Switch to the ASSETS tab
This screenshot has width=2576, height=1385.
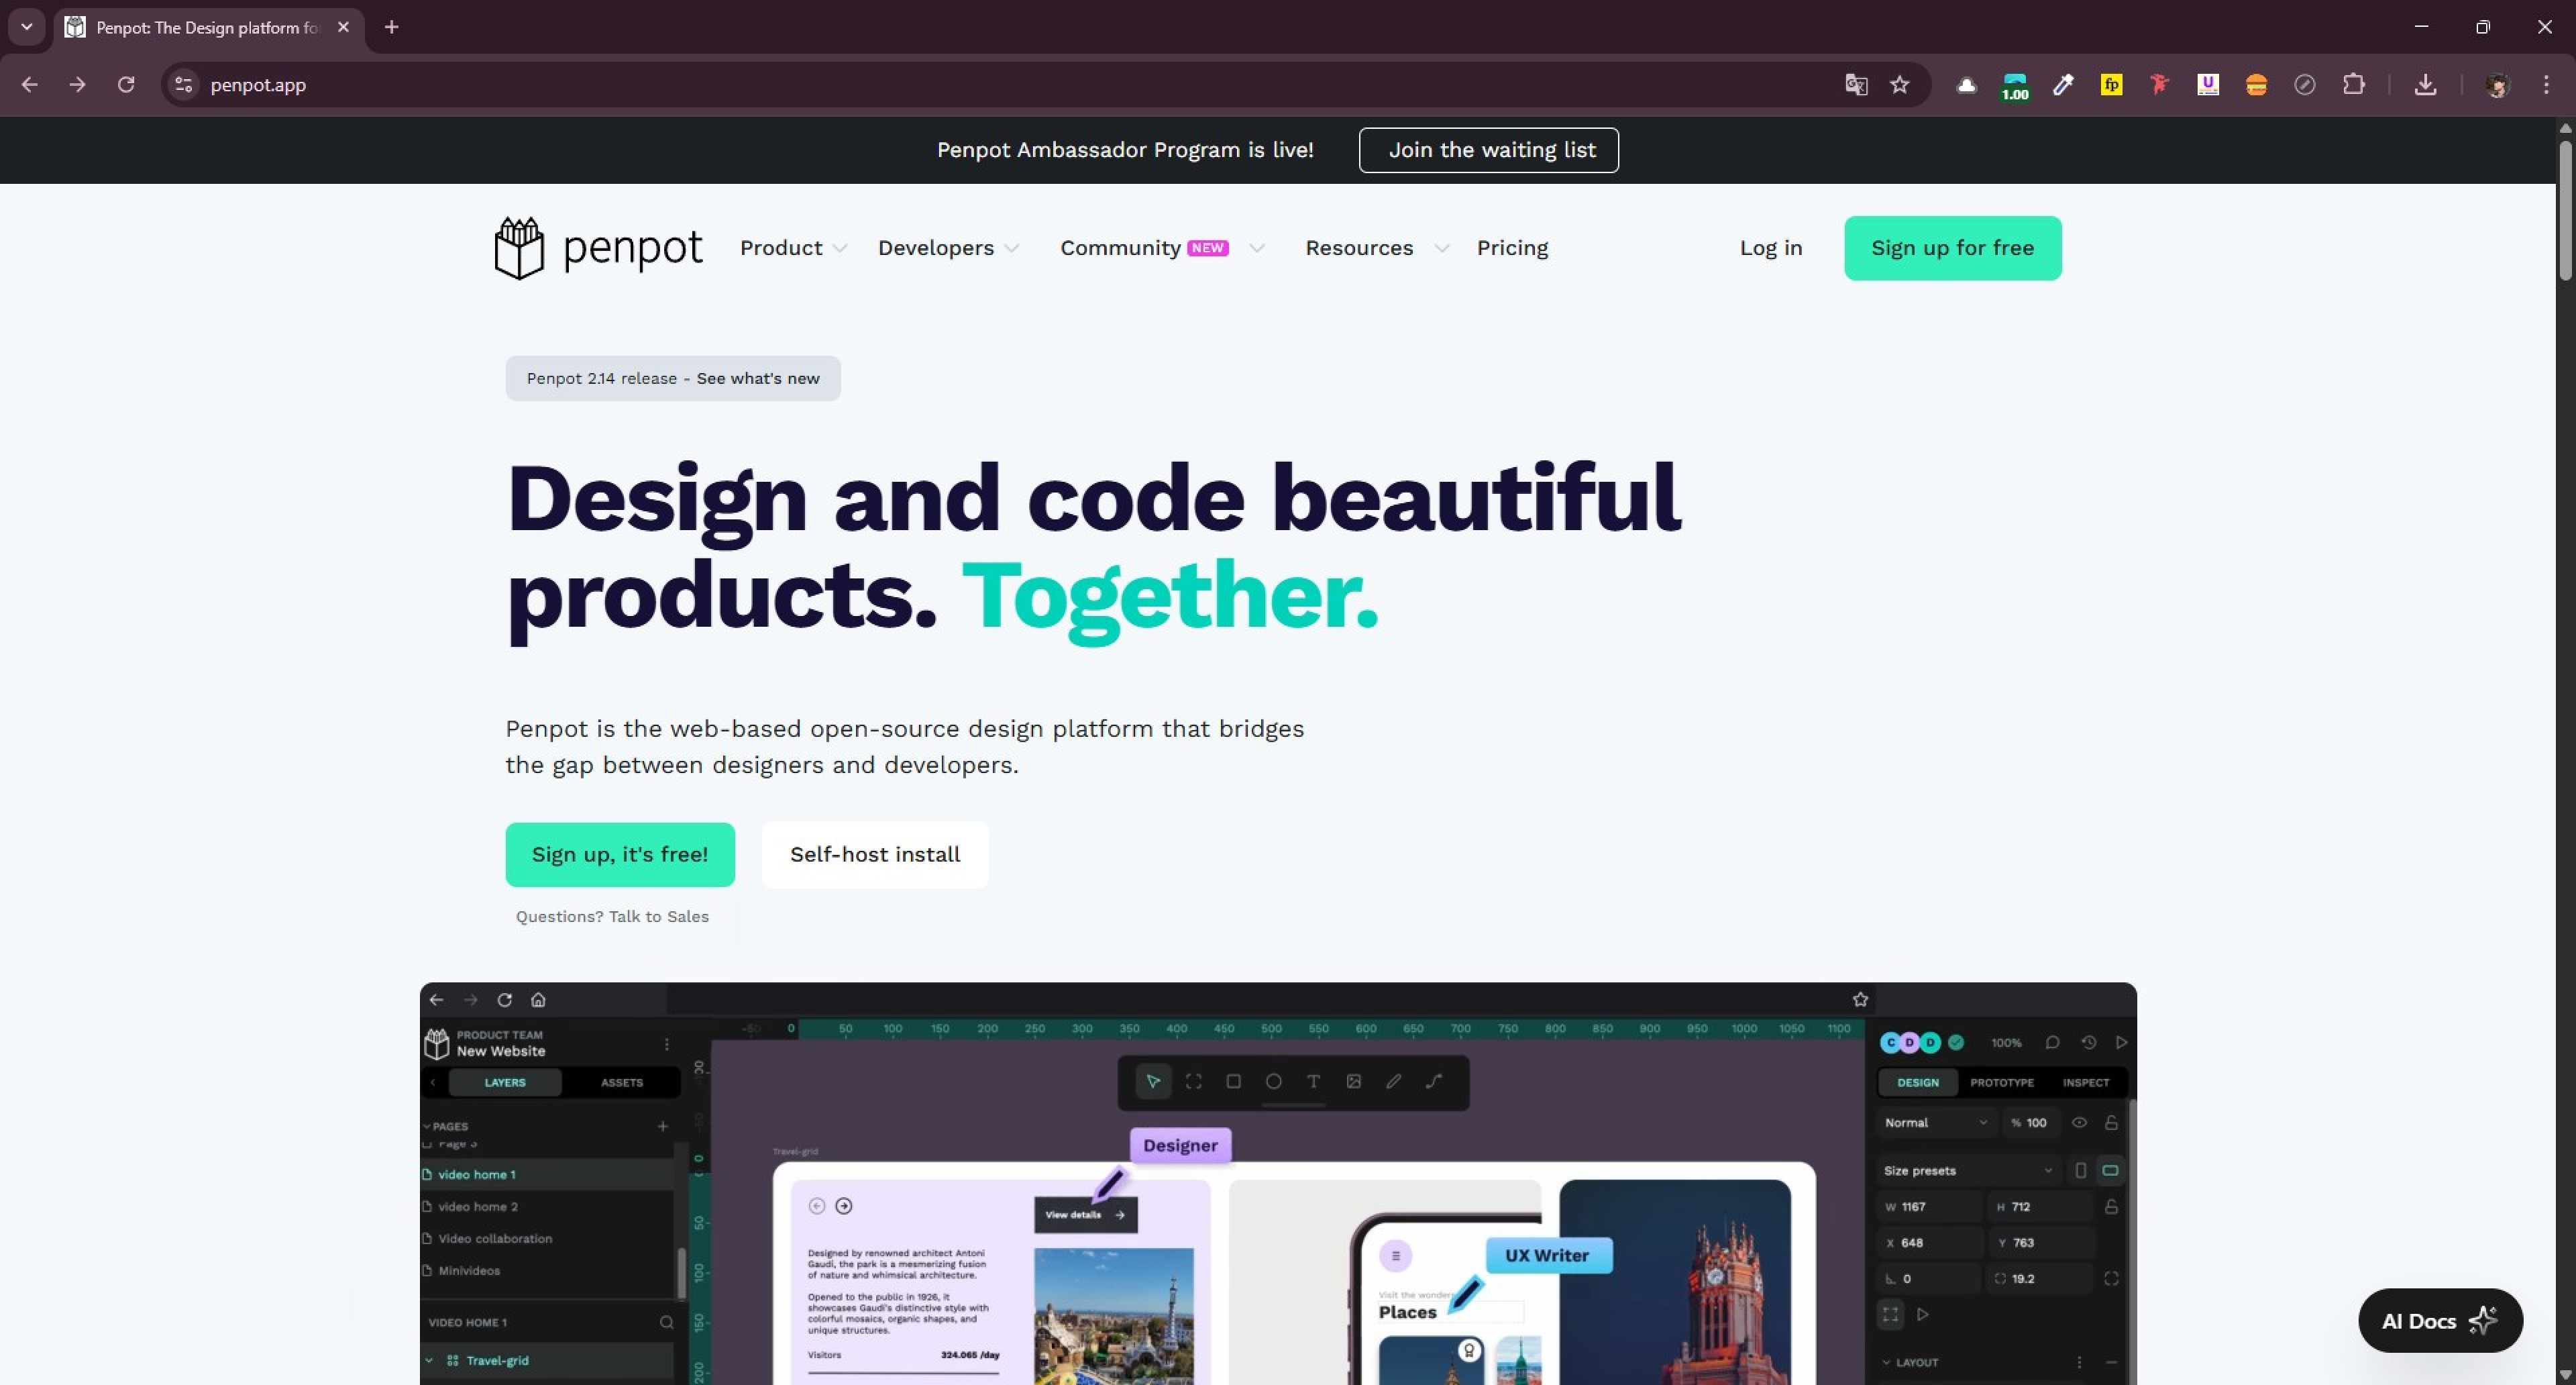coord(622,1082)
